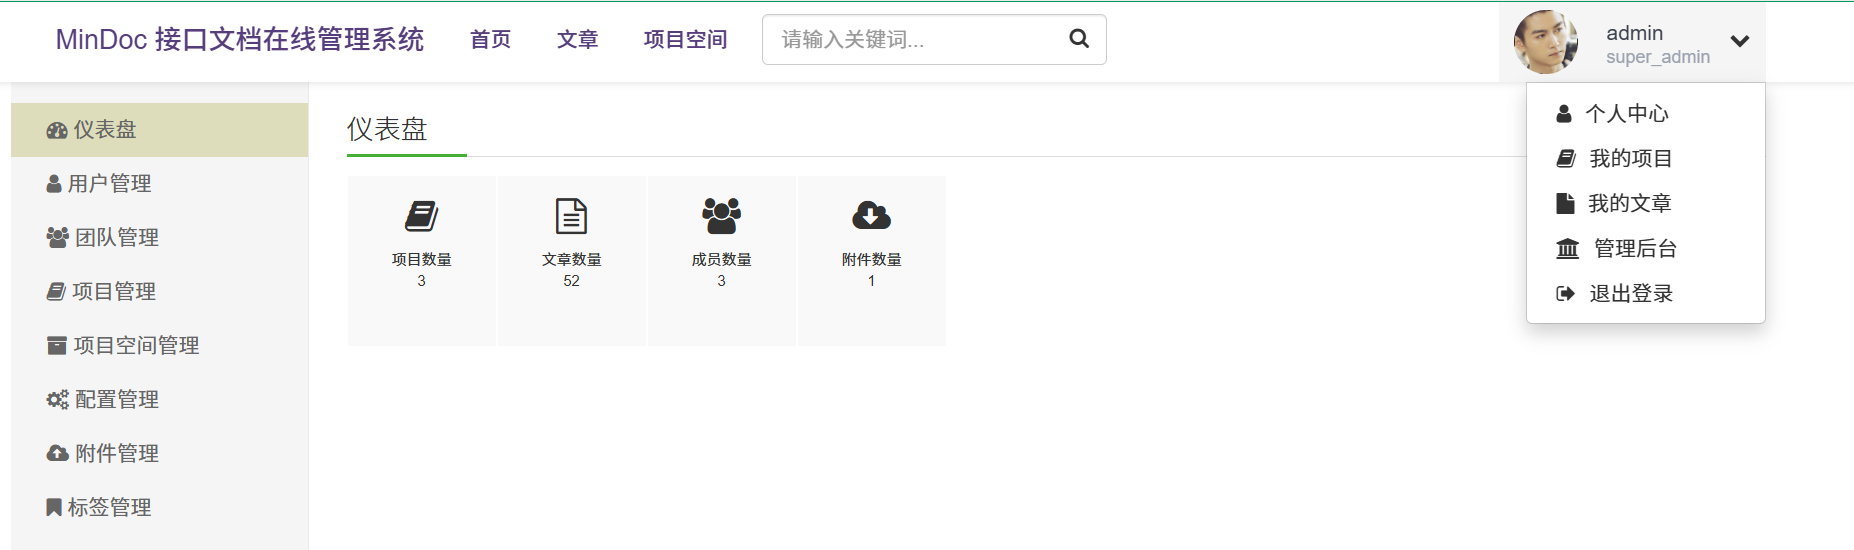The image size is (1854, 550).
Task: Open 我的项目 from the user menu
Action: (1630, 159)
